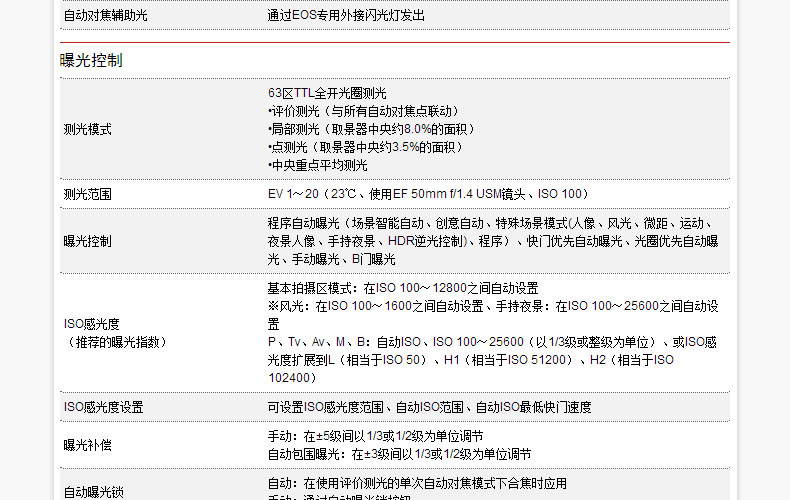This screenshot has width=790, height=500.
Task: Click the 自动包围曝光 ±3级 line
Action: (x=399, y=454)
